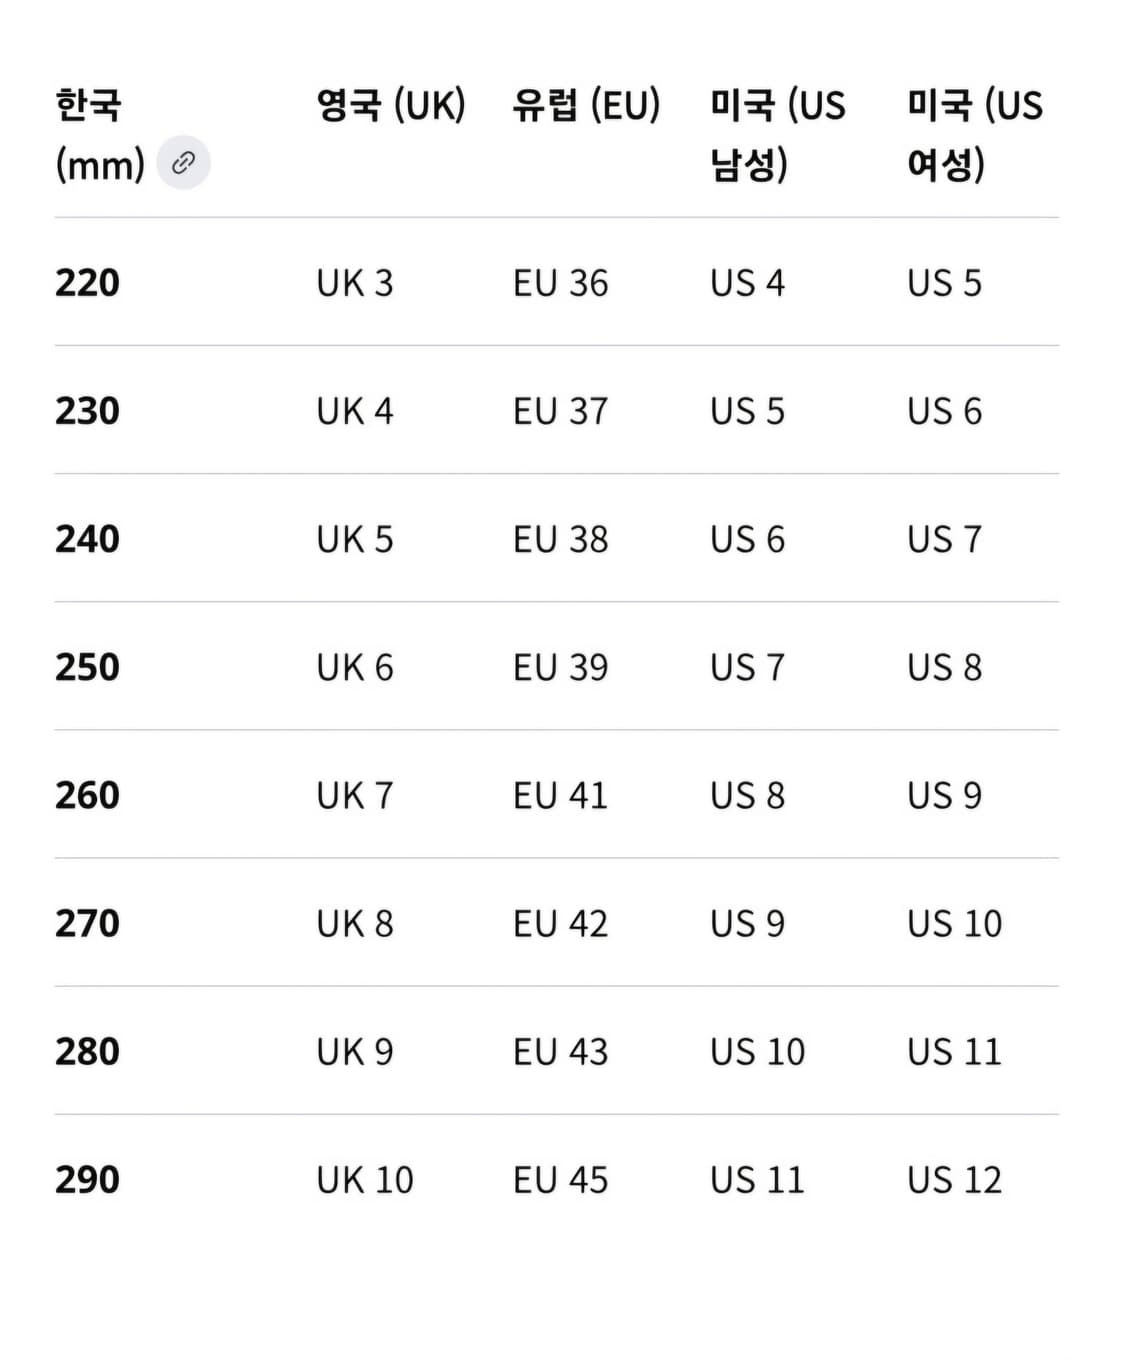Screen dimensions: 1125x1361
Task: Click the 미국 (US 남성) column header
Action: (x=777, y=134)
